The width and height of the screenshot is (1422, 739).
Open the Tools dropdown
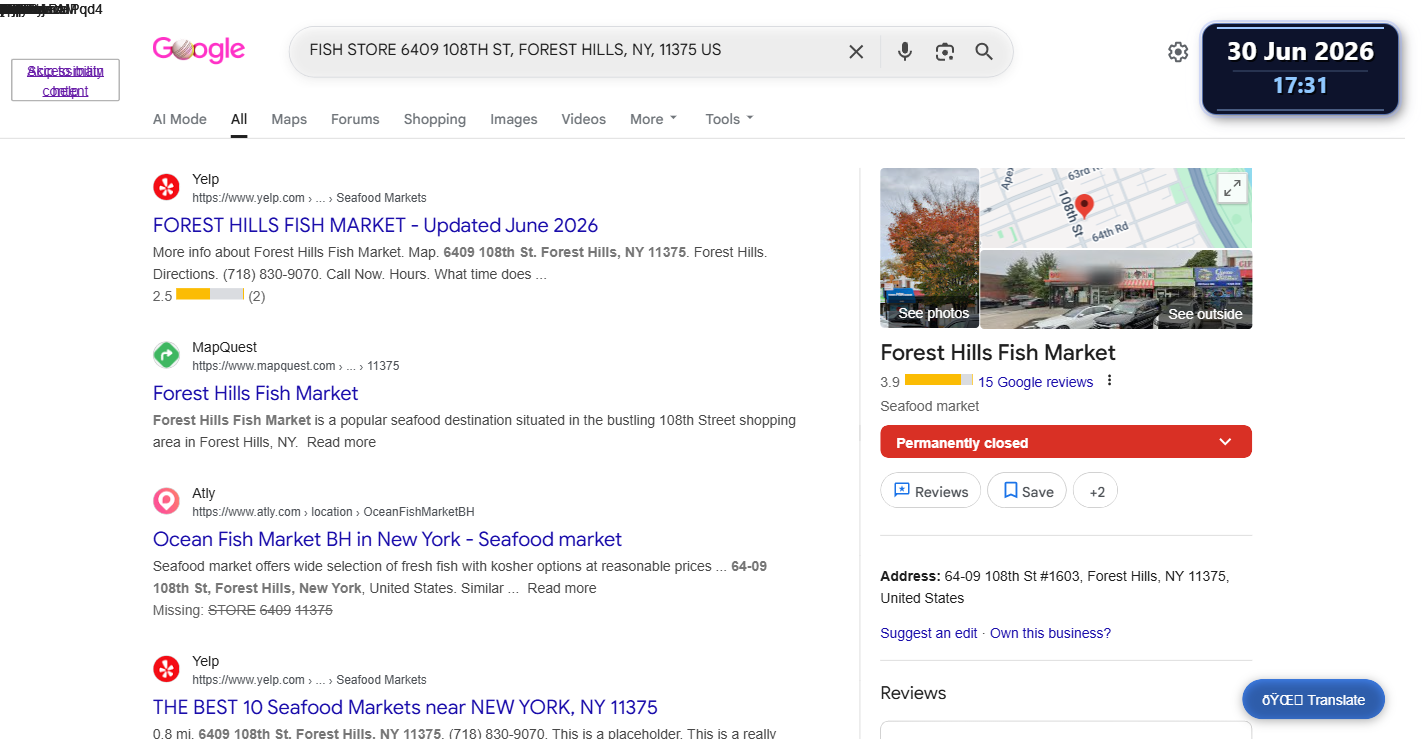tap(729, 119)
